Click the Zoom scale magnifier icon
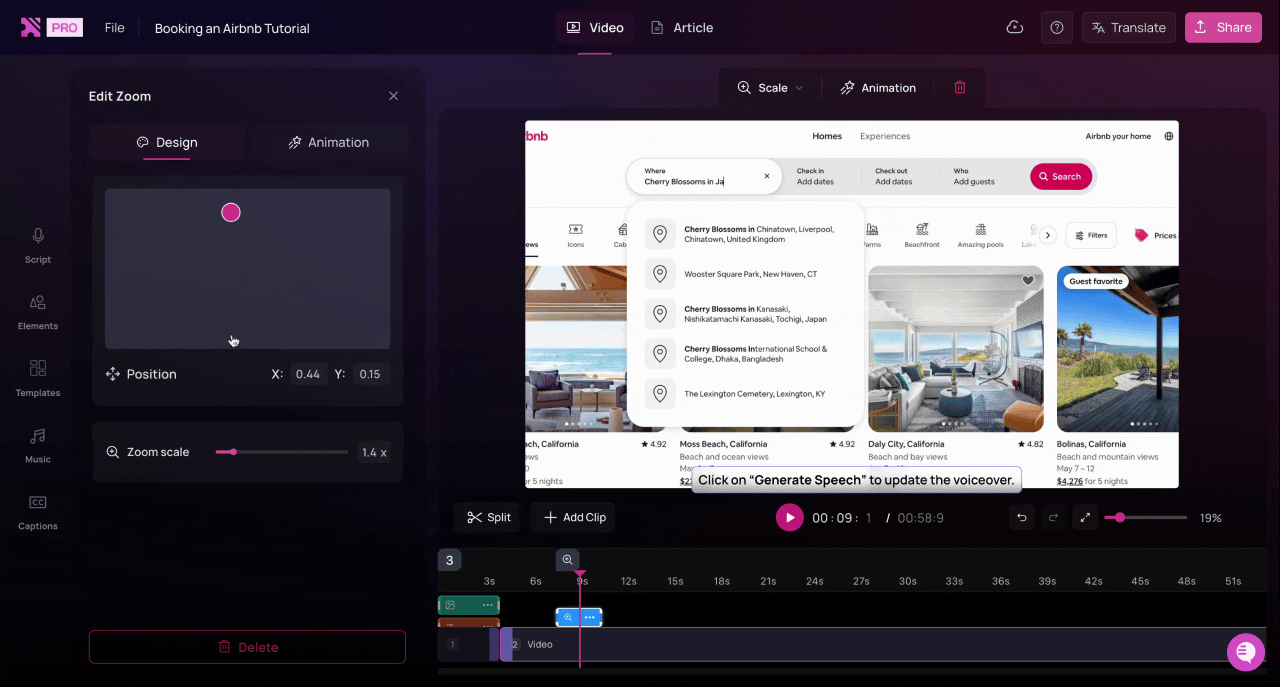Viewport: 1280px width, 687px height. click(x=113, y=452)
